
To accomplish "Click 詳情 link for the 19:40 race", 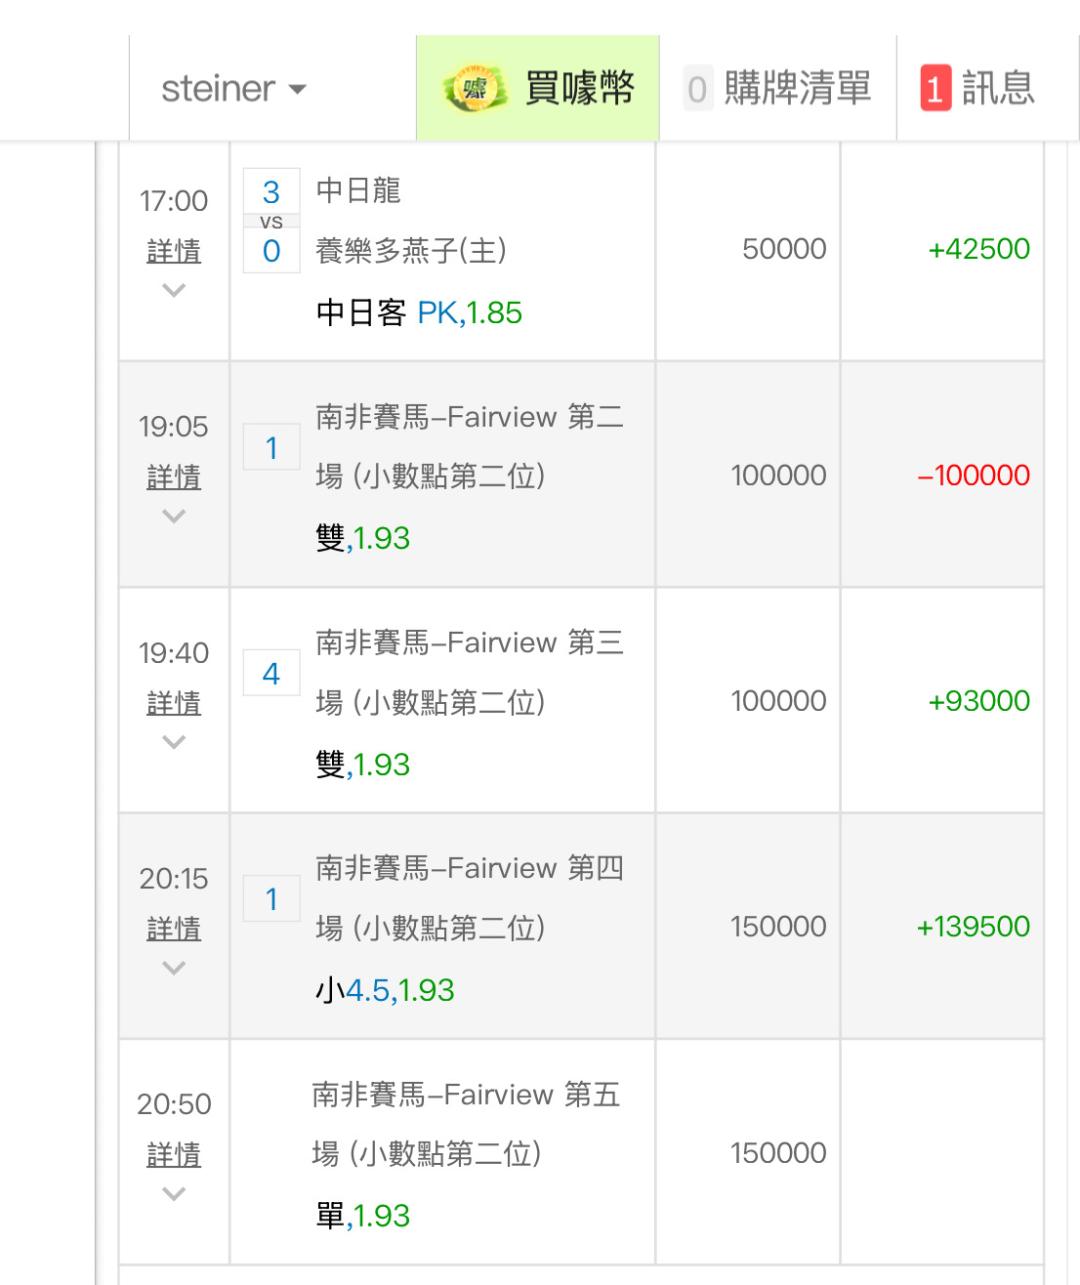I will tap(174, 703).
